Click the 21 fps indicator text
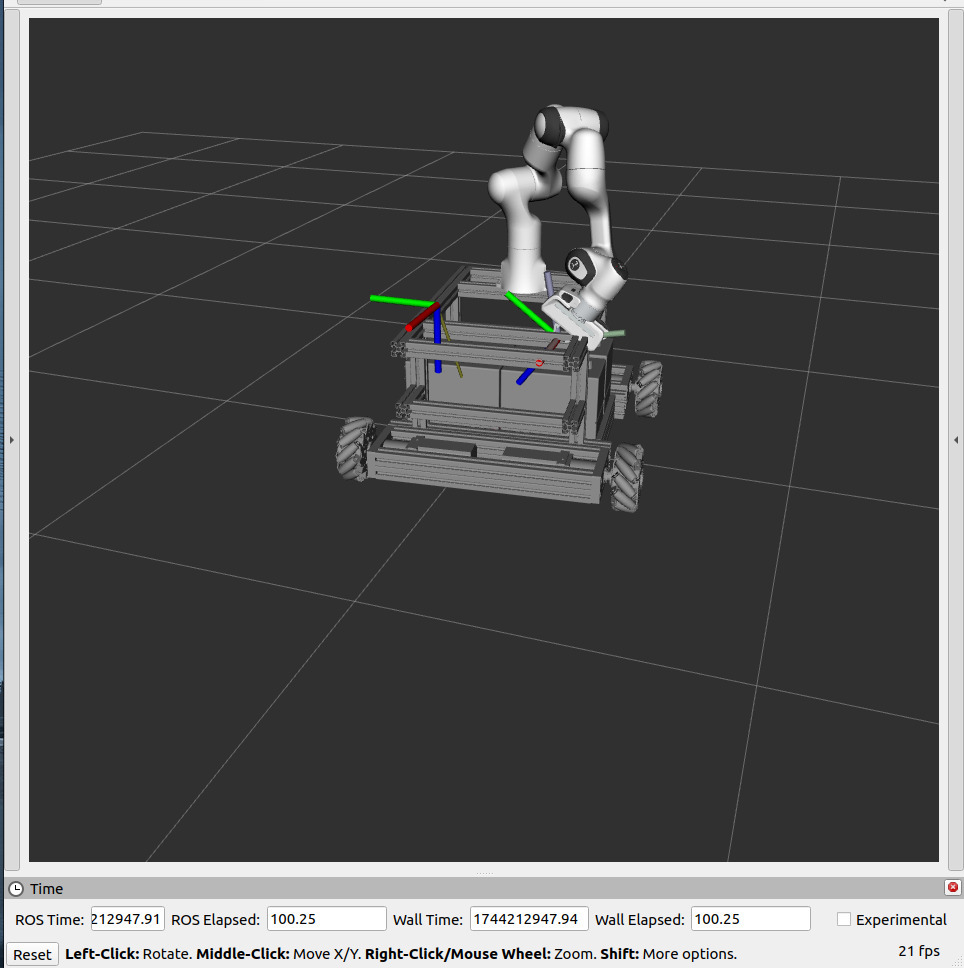The image size is (964, 968). click(x=917, y=952)
